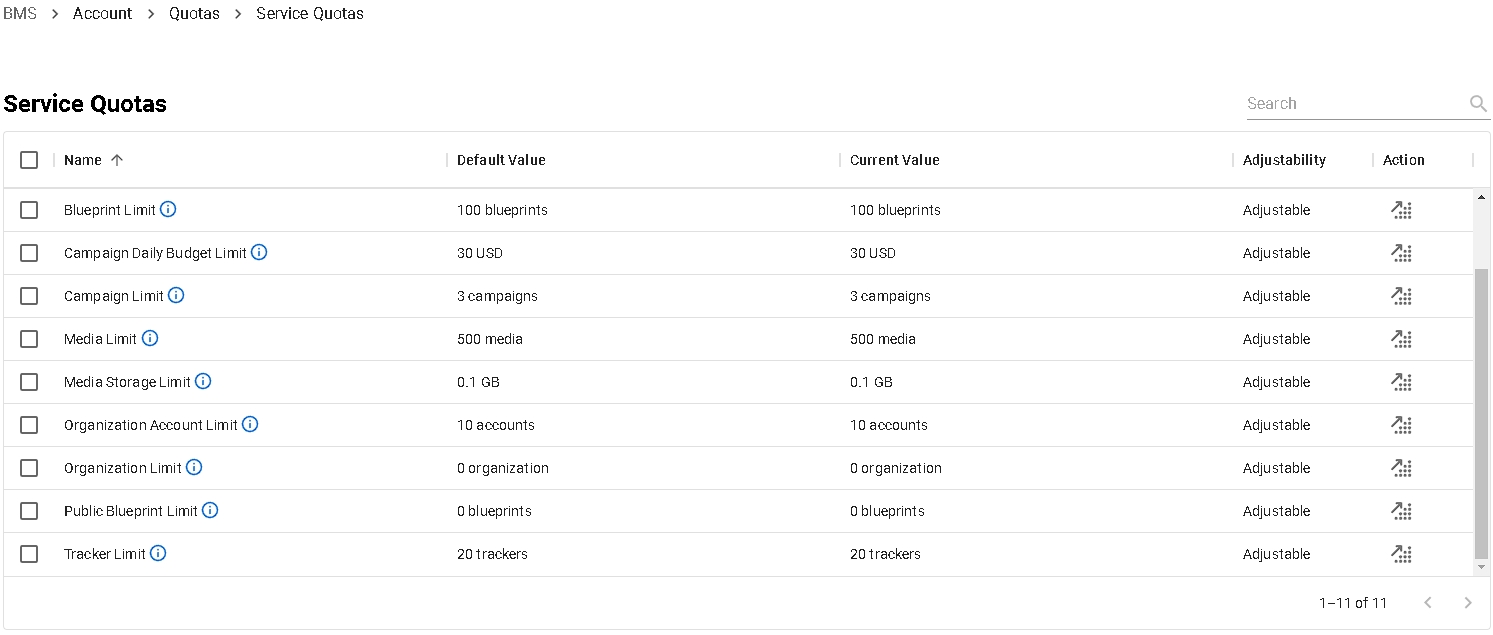Click the search magnifier icon
This screenshot has width=1493, height=635.
point(1478,104)
